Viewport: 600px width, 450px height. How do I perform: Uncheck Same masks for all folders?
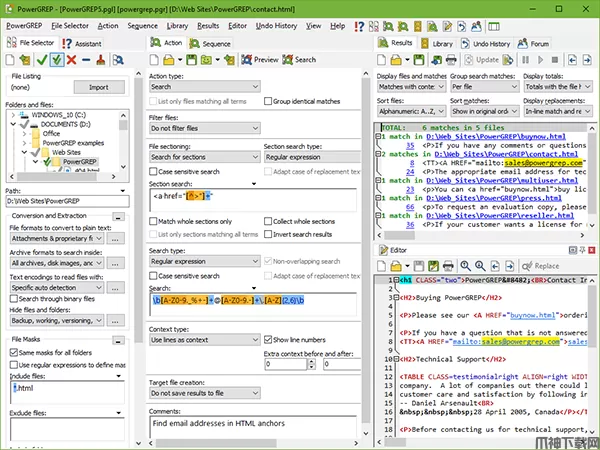(x=13, y=353)
